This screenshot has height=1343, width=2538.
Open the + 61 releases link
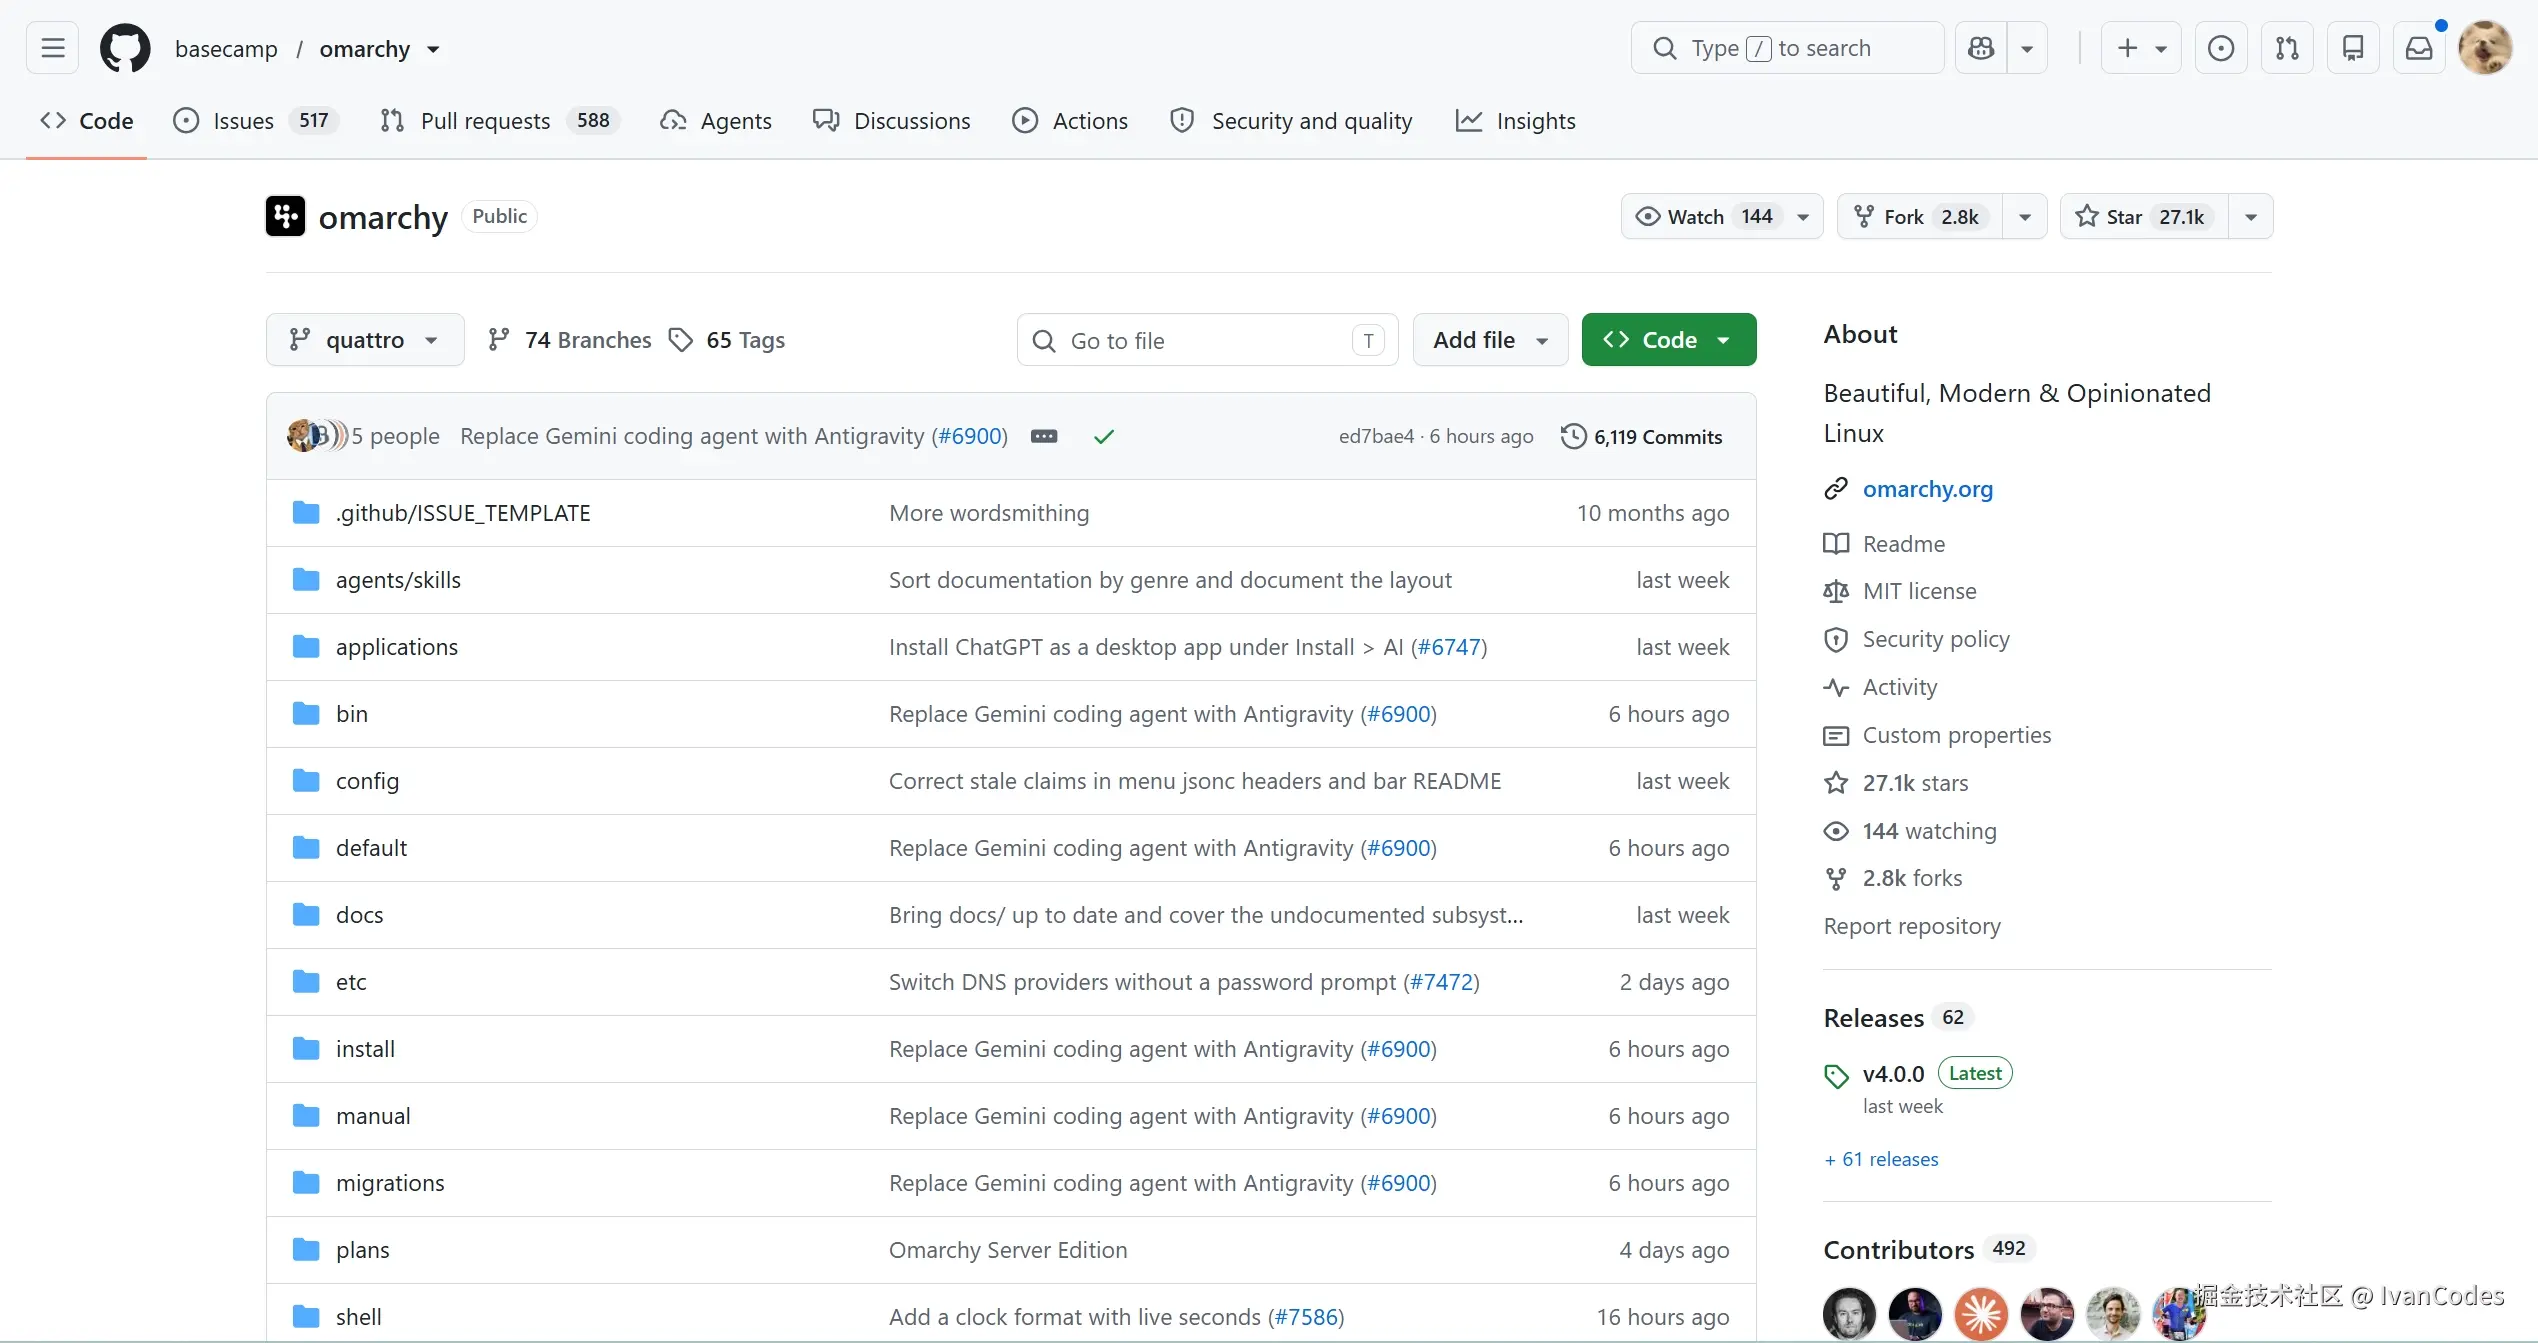(1881, 1159)
